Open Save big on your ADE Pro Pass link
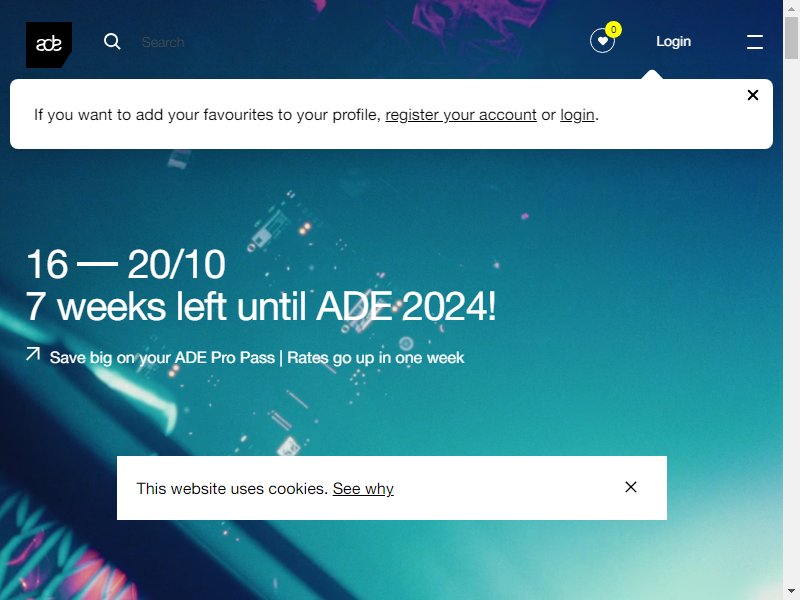 (257, 358)
